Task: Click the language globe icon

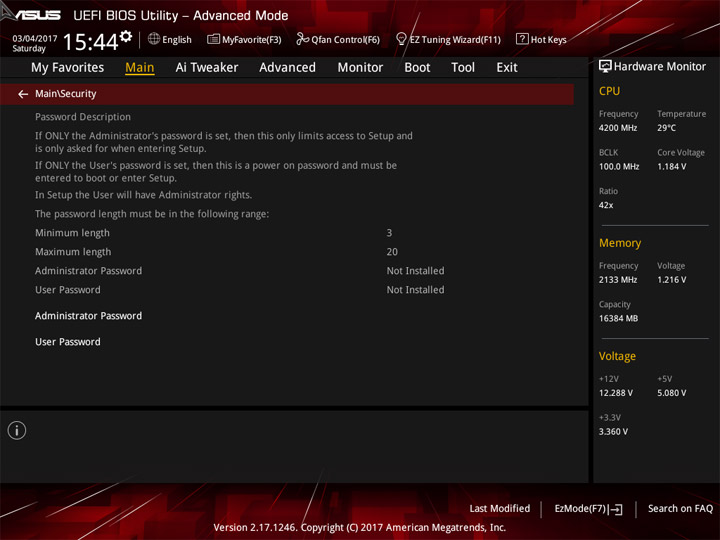Action: tap(154, 39)
